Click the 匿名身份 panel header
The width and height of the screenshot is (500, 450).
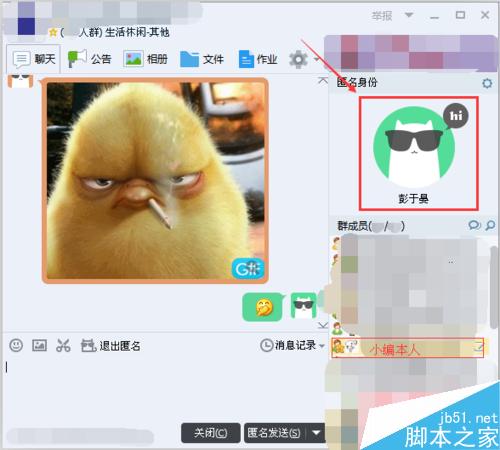357,82
